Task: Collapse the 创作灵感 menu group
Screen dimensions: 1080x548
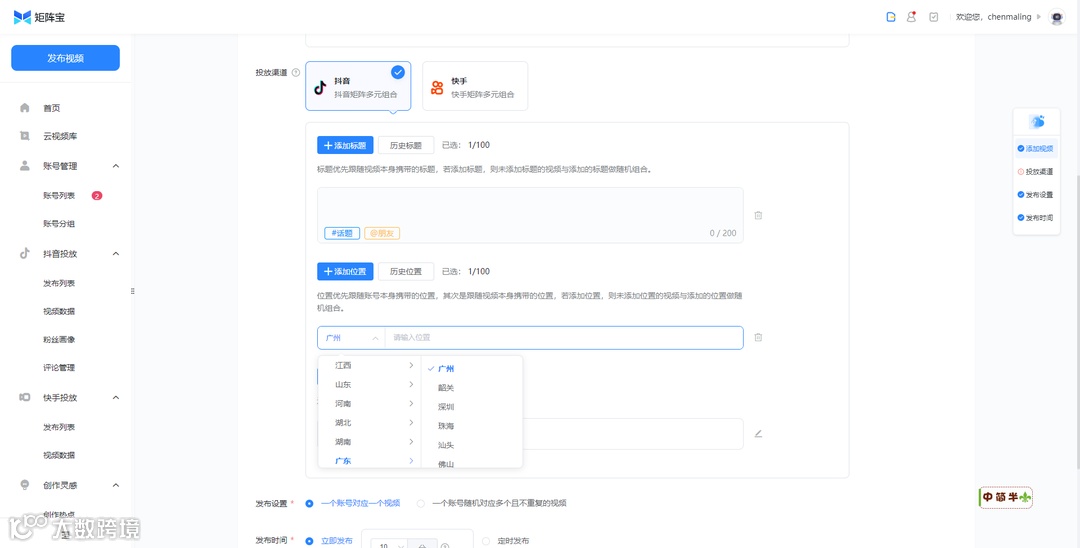Action: (x=116, y=485)
